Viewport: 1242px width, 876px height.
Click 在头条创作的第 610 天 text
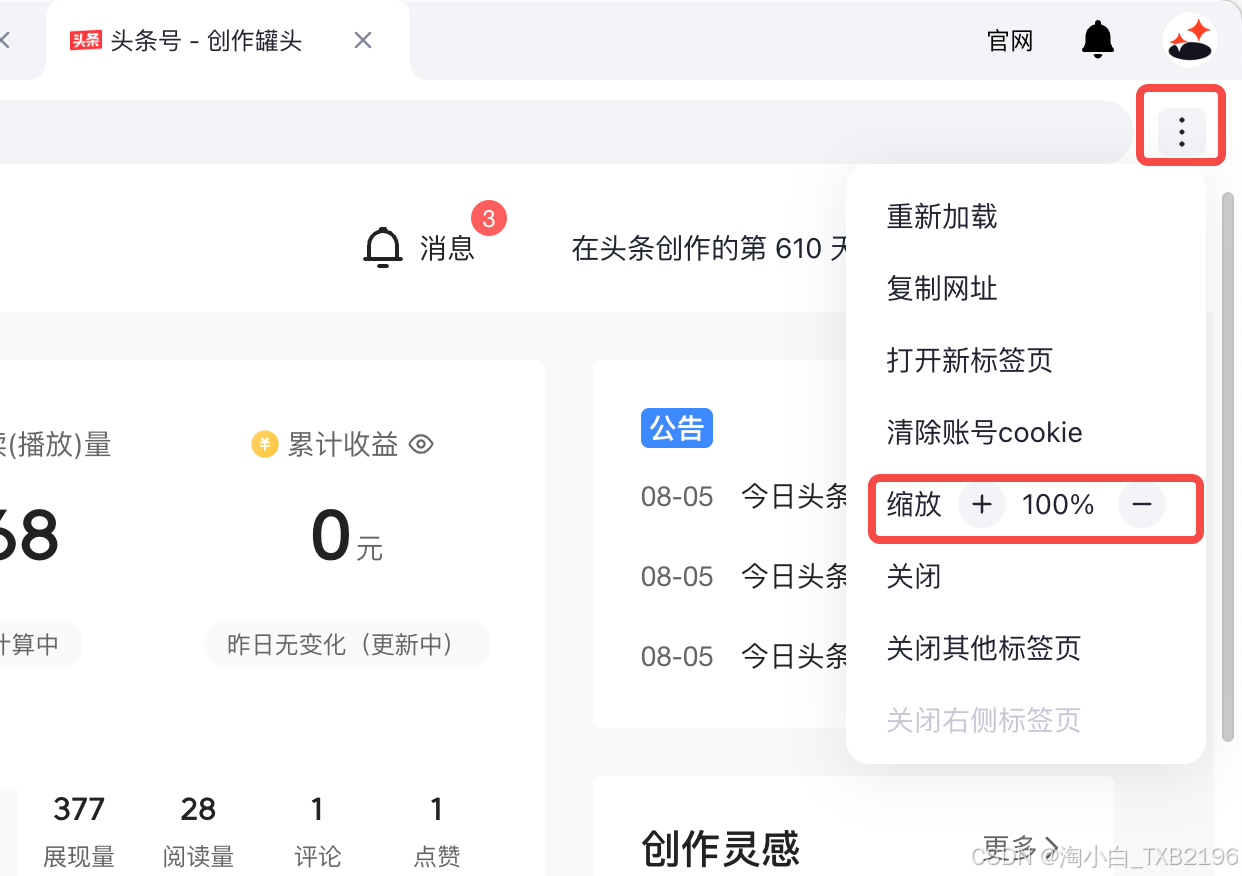click(x=709, y=248)
